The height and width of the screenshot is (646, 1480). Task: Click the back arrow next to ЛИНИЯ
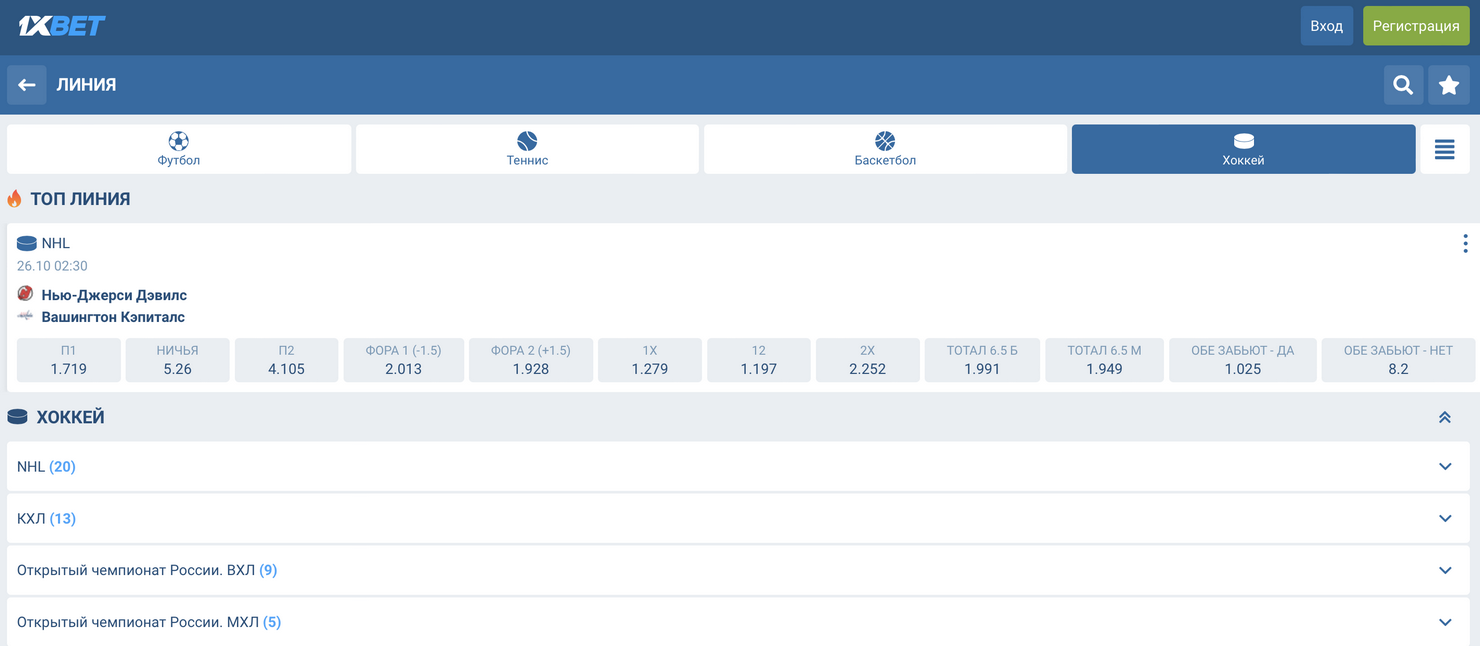tap(26, 85)
